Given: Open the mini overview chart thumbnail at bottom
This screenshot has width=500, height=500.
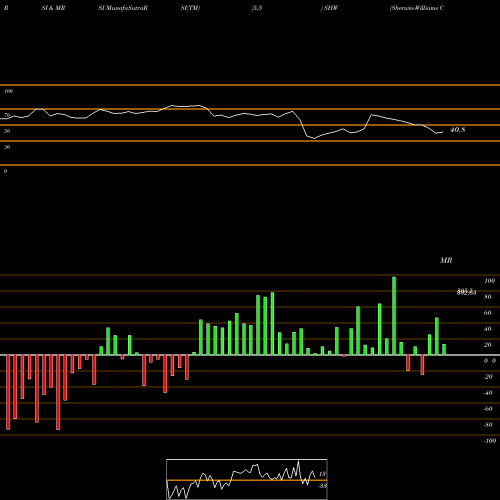Looking at the screenshot, I should point(247,479).
